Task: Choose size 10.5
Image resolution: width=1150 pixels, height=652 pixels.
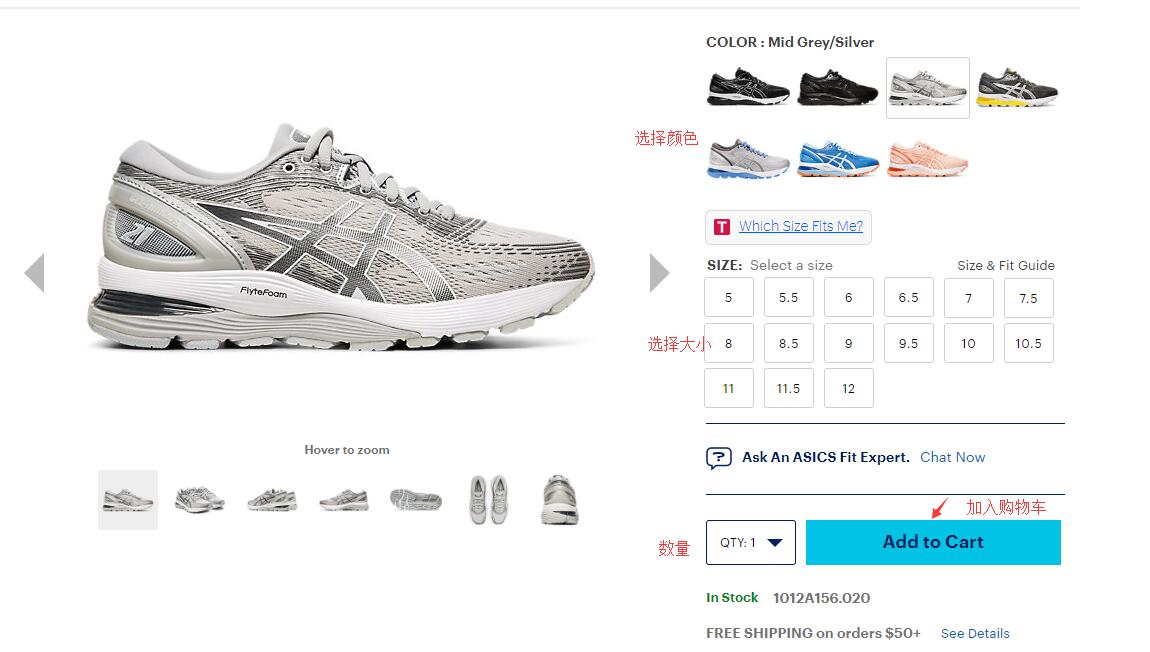Action: [1028, 343]
